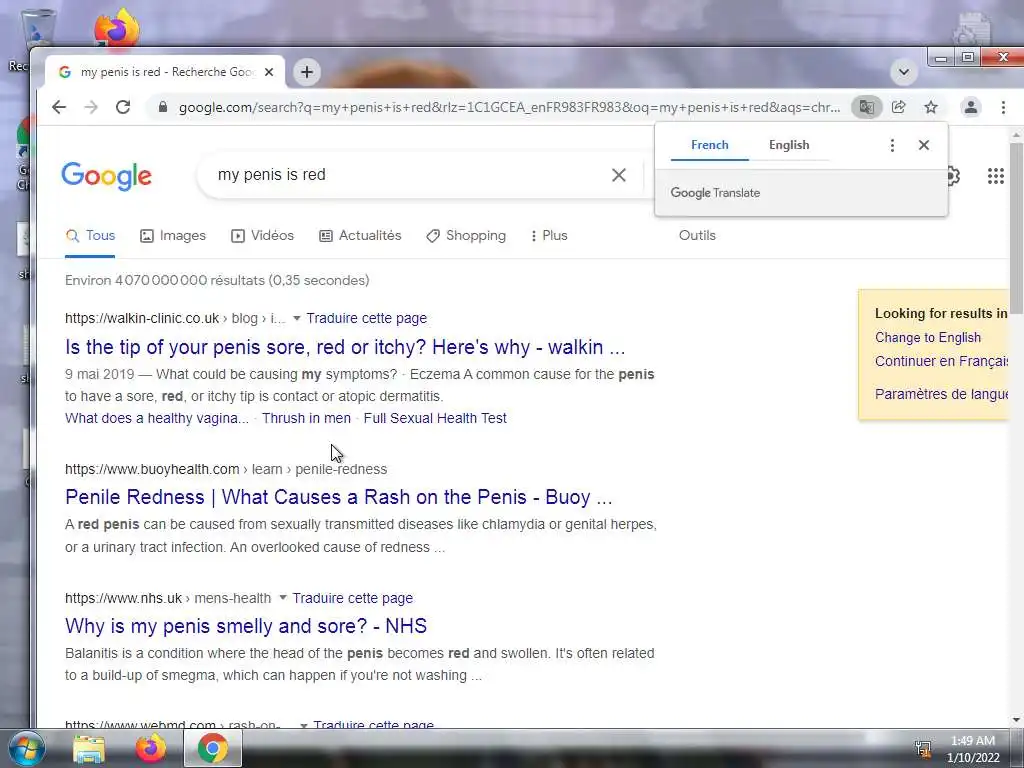
Task: Open the Chrome profile avatar icon
Action: point(971,107)
